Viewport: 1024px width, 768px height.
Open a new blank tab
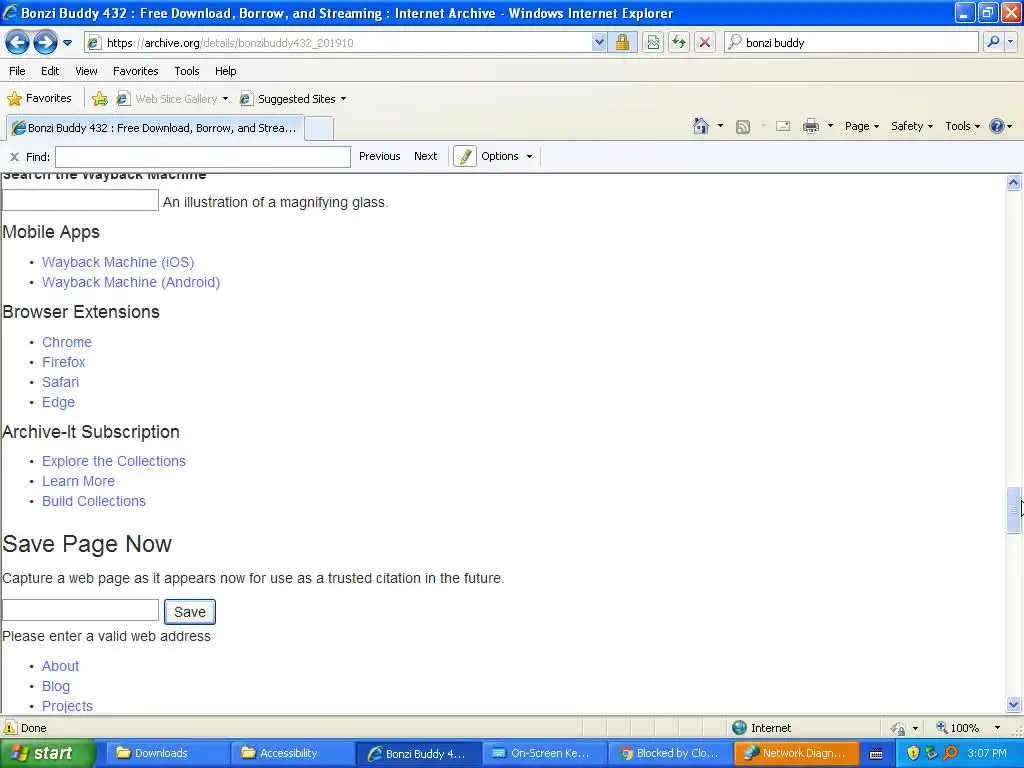[x=319, y=129]
